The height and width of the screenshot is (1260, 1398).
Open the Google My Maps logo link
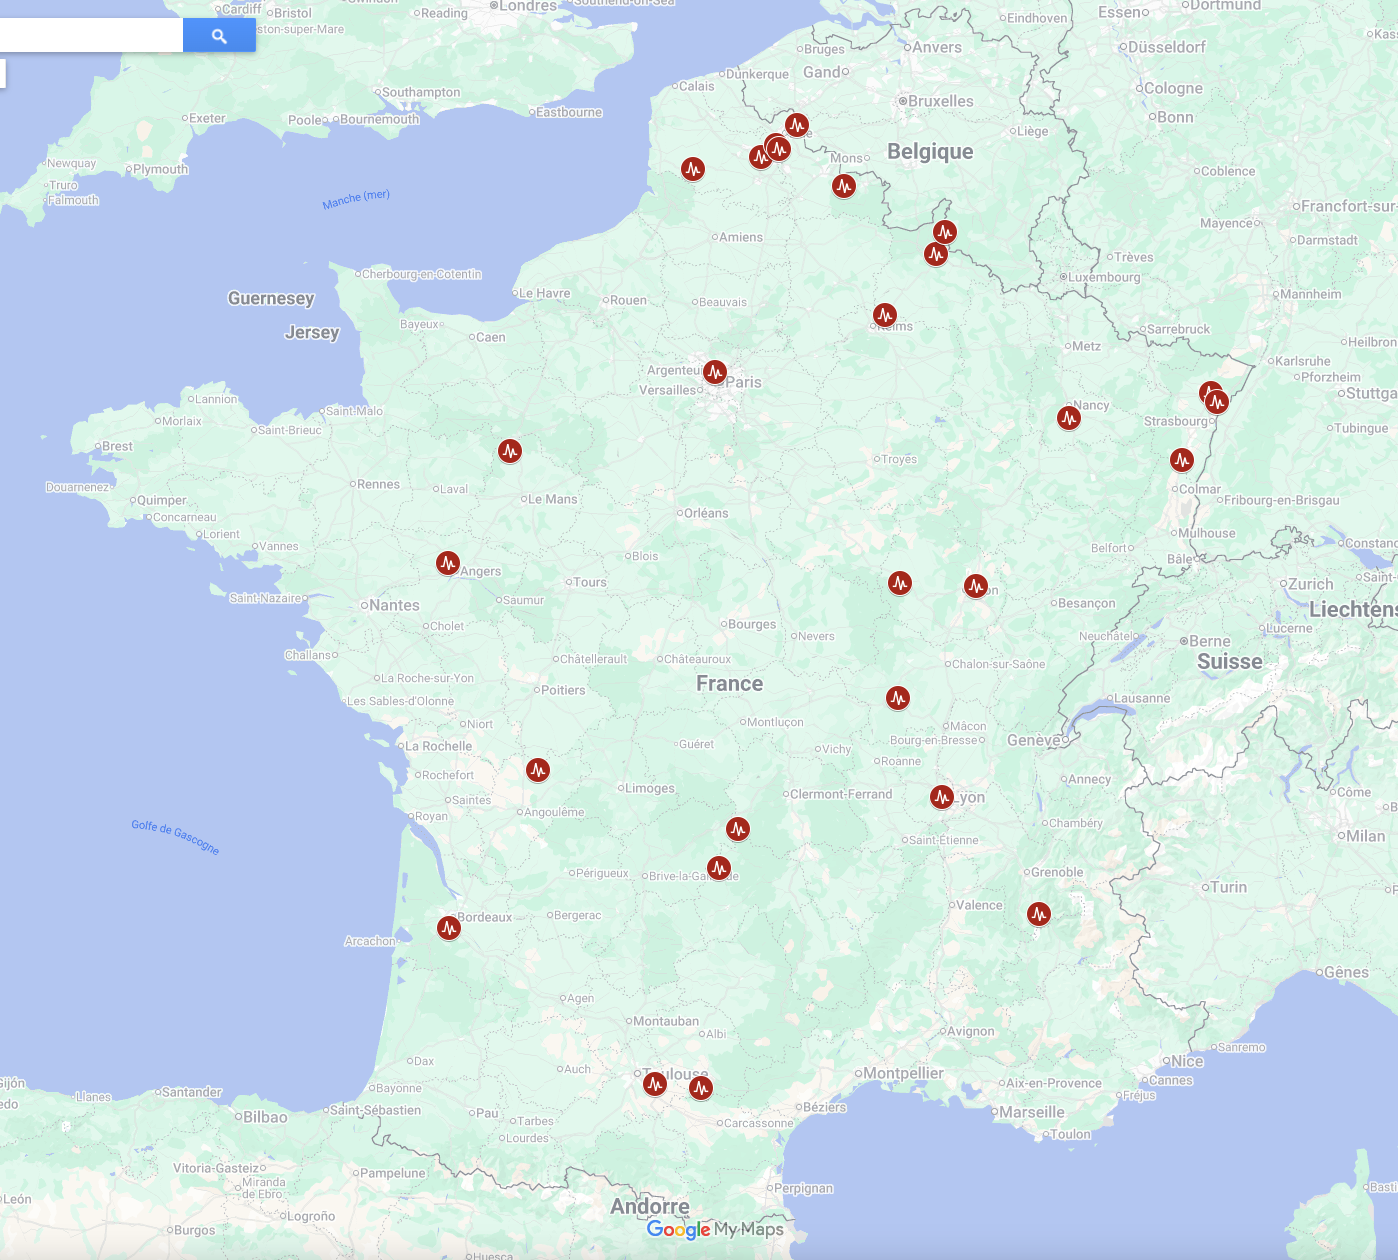[715, 1229]
